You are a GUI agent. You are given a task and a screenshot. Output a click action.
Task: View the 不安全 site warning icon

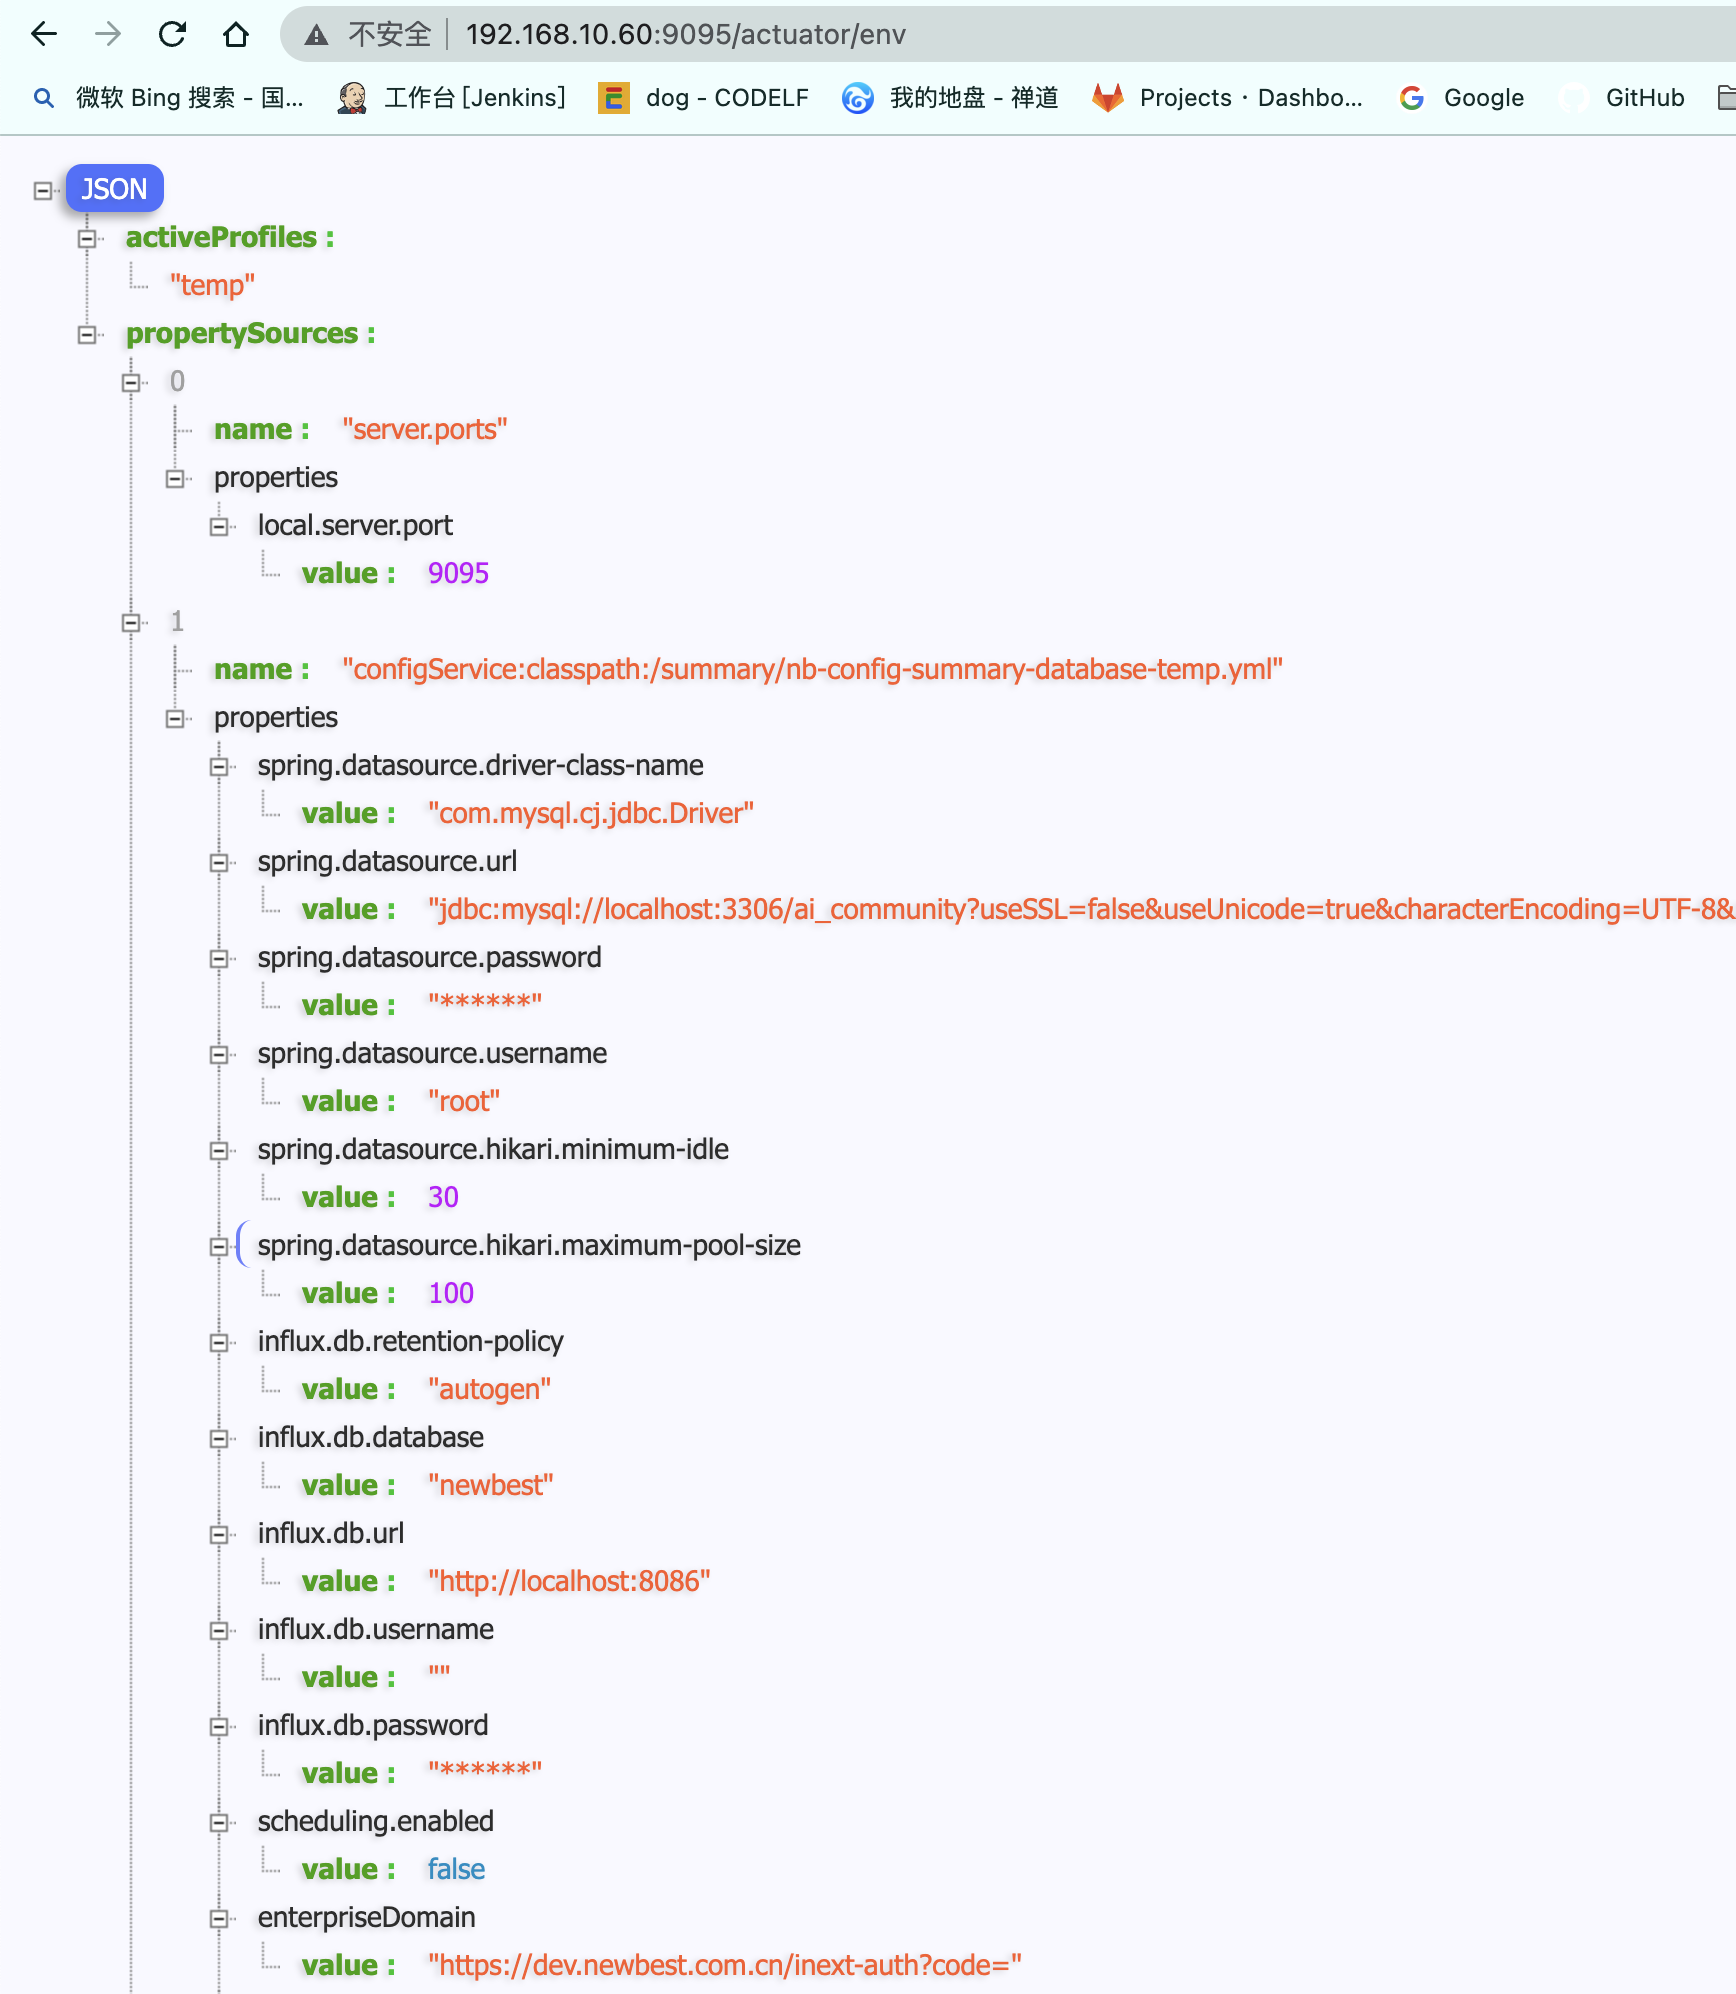point(316,35)
